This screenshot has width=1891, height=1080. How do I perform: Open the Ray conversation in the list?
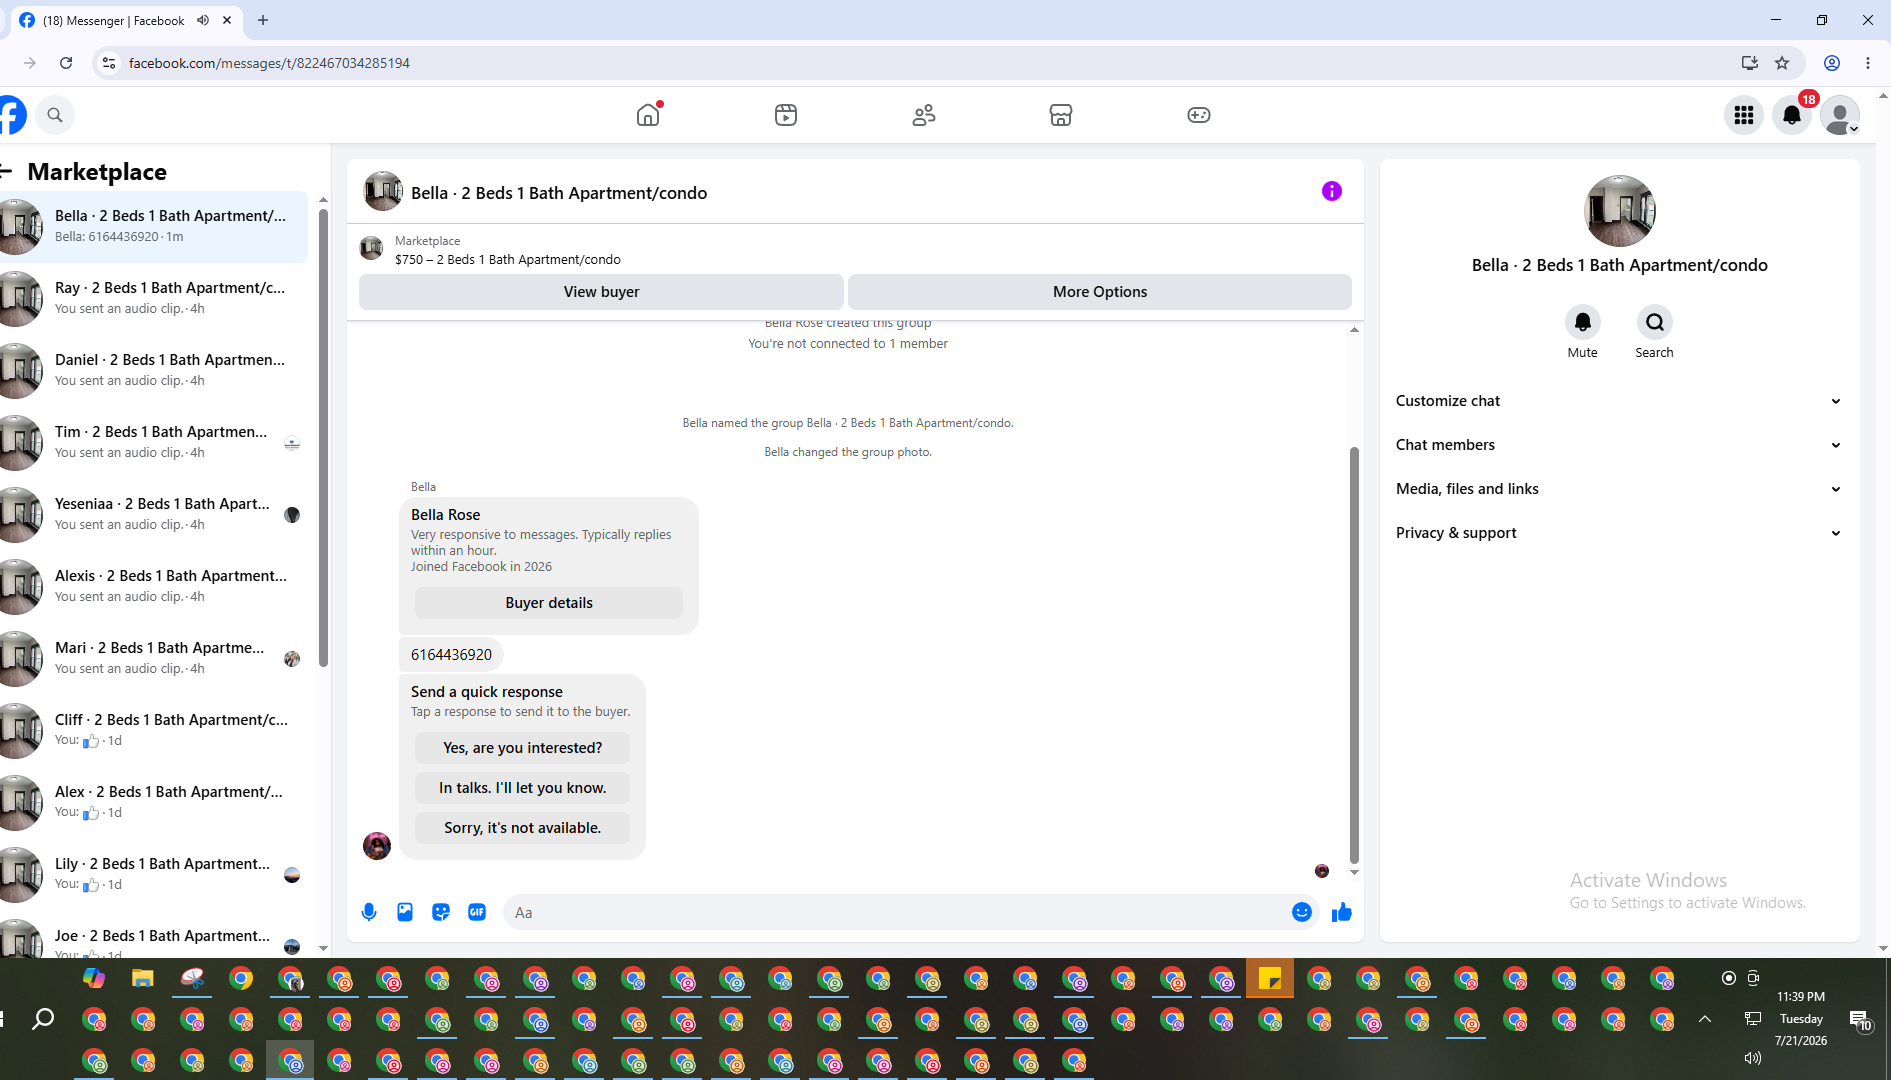point(154,299)
